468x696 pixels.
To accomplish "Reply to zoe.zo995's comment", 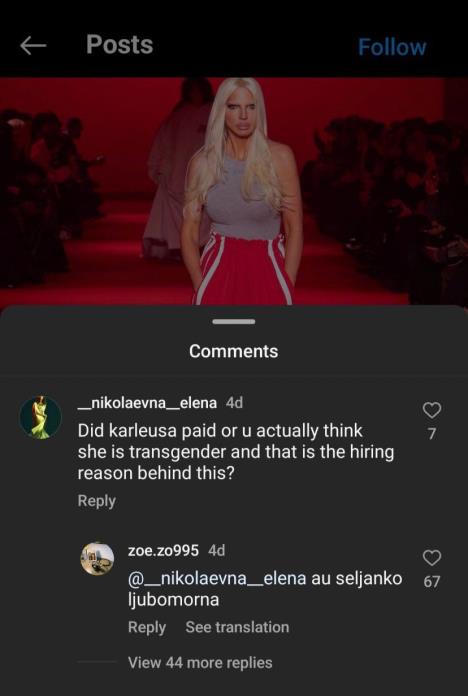I will pyautogui.click(x=147, y=627).
